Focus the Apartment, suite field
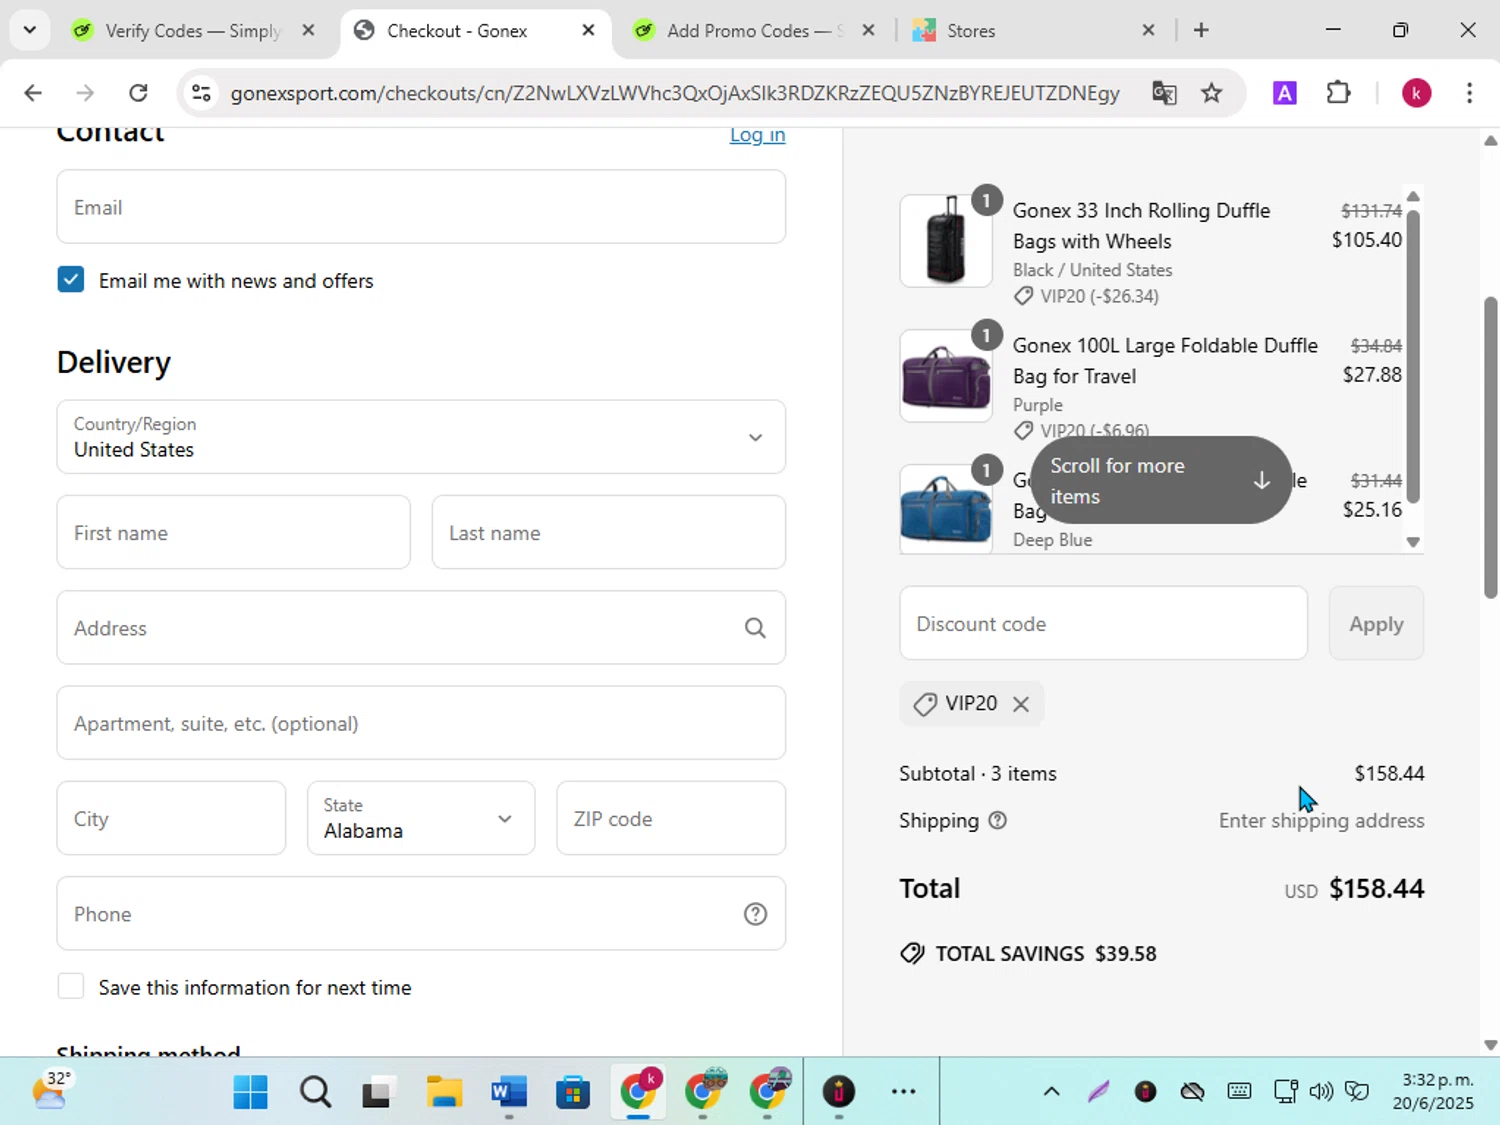This screenshot has width=1500, height=1125. pyautogui.click(x=421, y=723)
